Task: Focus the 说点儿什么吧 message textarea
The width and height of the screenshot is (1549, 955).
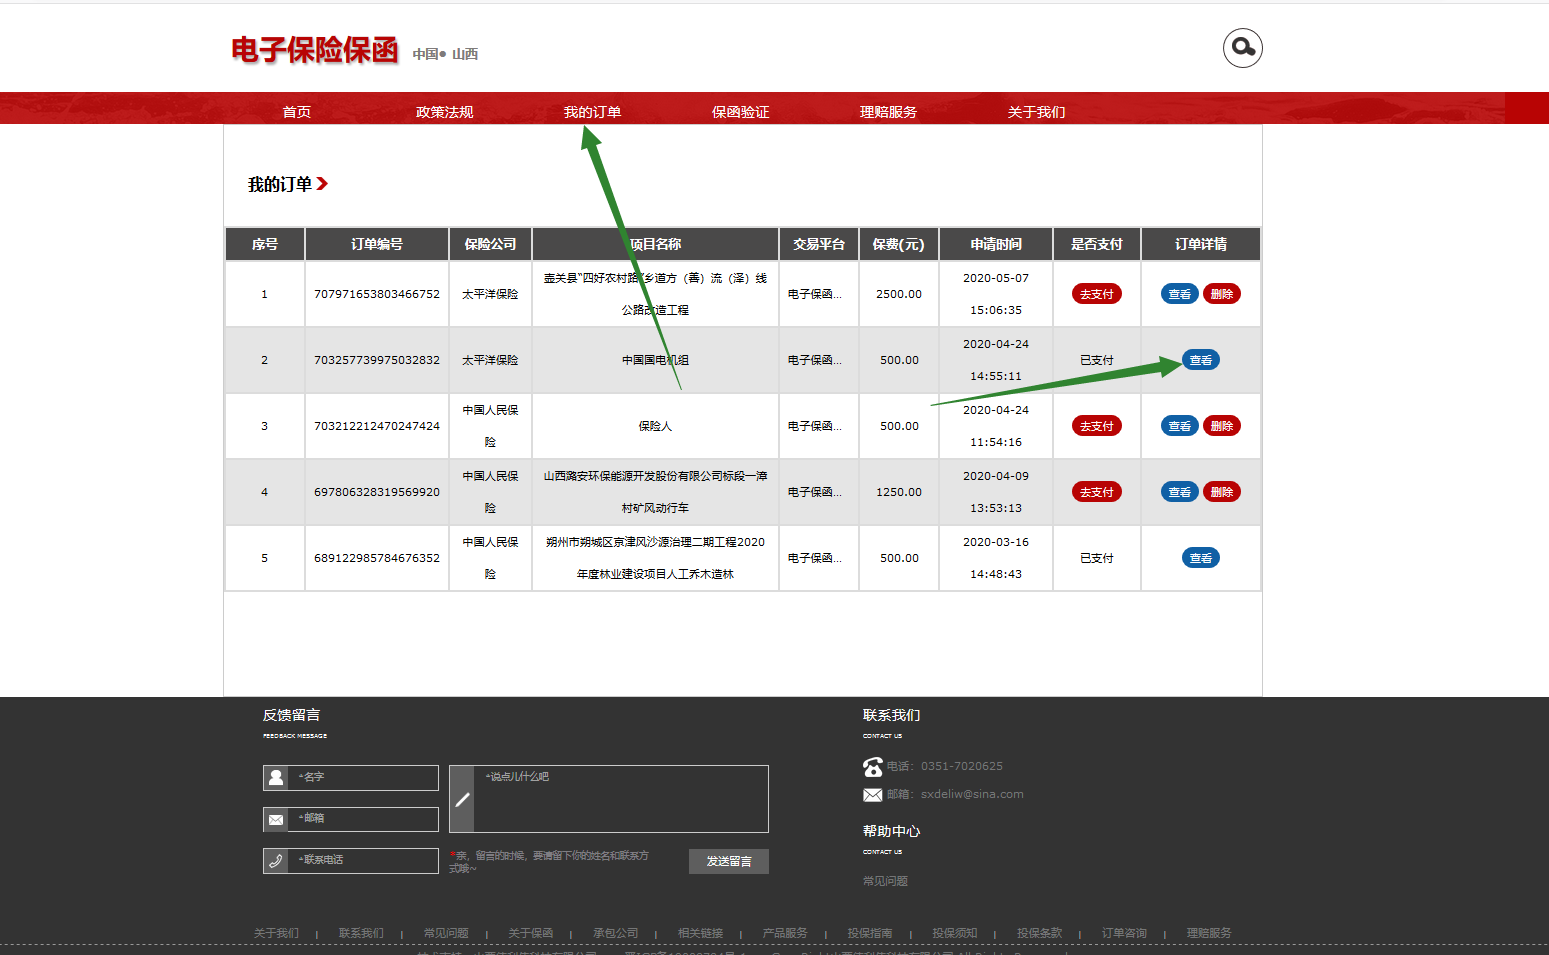Action: pos(620,799)
